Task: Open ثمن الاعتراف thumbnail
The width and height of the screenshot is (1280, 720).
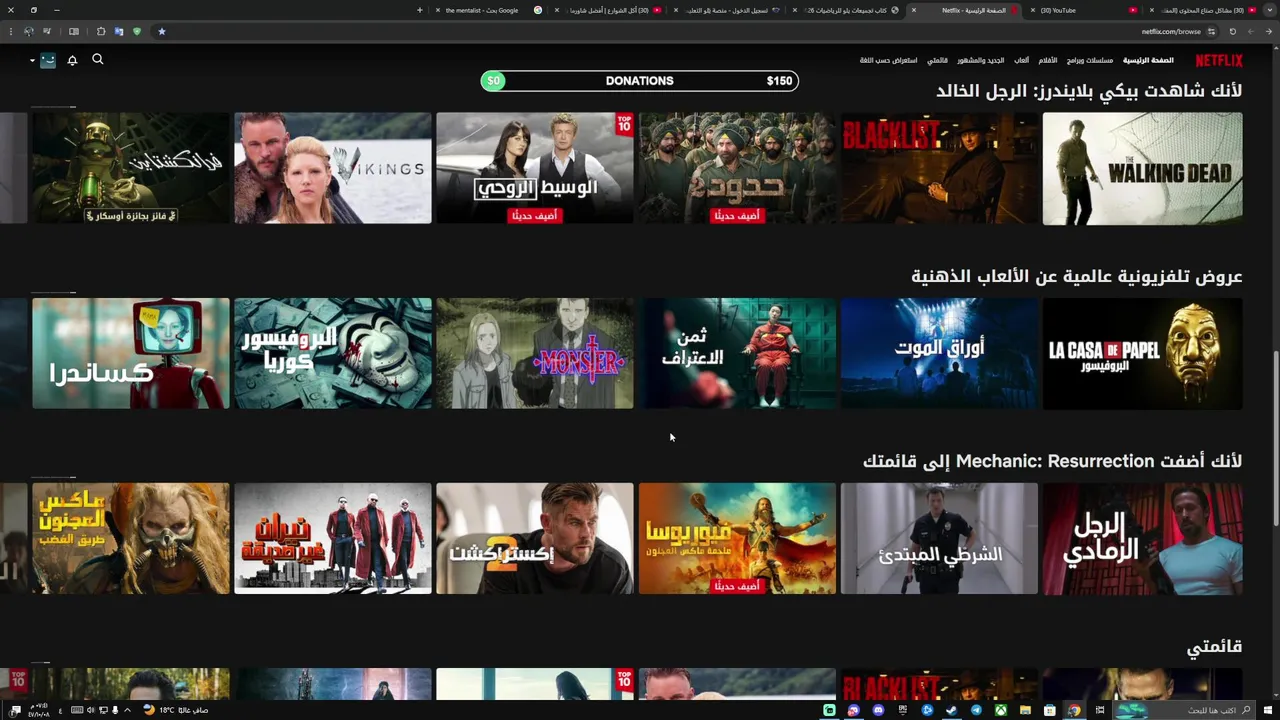Action: pos(737,353)
